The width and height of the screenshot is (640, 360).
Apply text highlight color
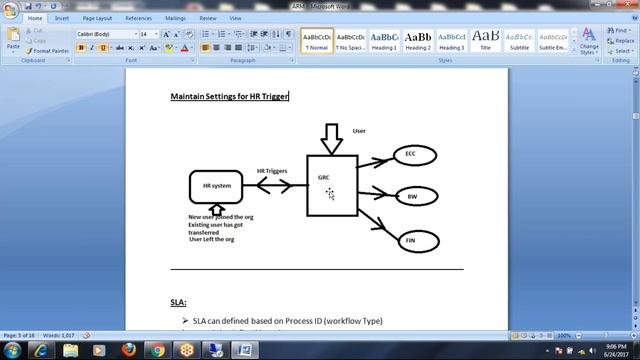point(168,48)
